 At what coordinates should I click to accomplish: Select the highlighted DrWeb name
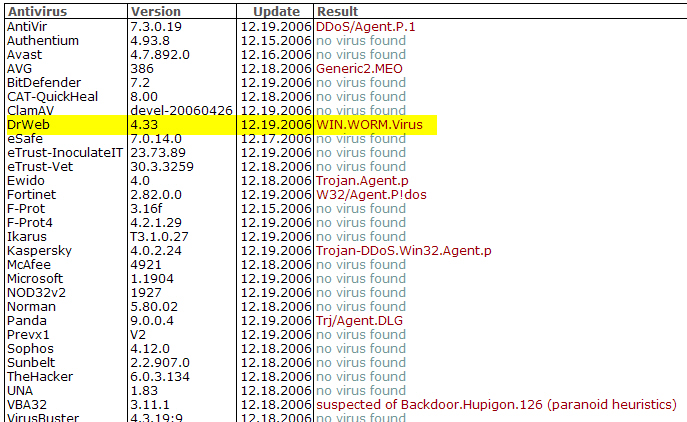click(x=28, y=125)
